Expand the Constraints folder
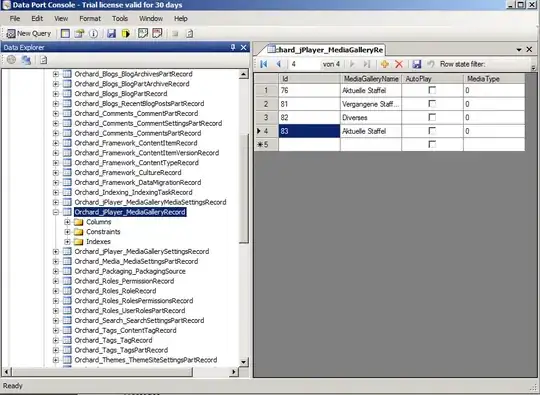 tap(68, 232)
